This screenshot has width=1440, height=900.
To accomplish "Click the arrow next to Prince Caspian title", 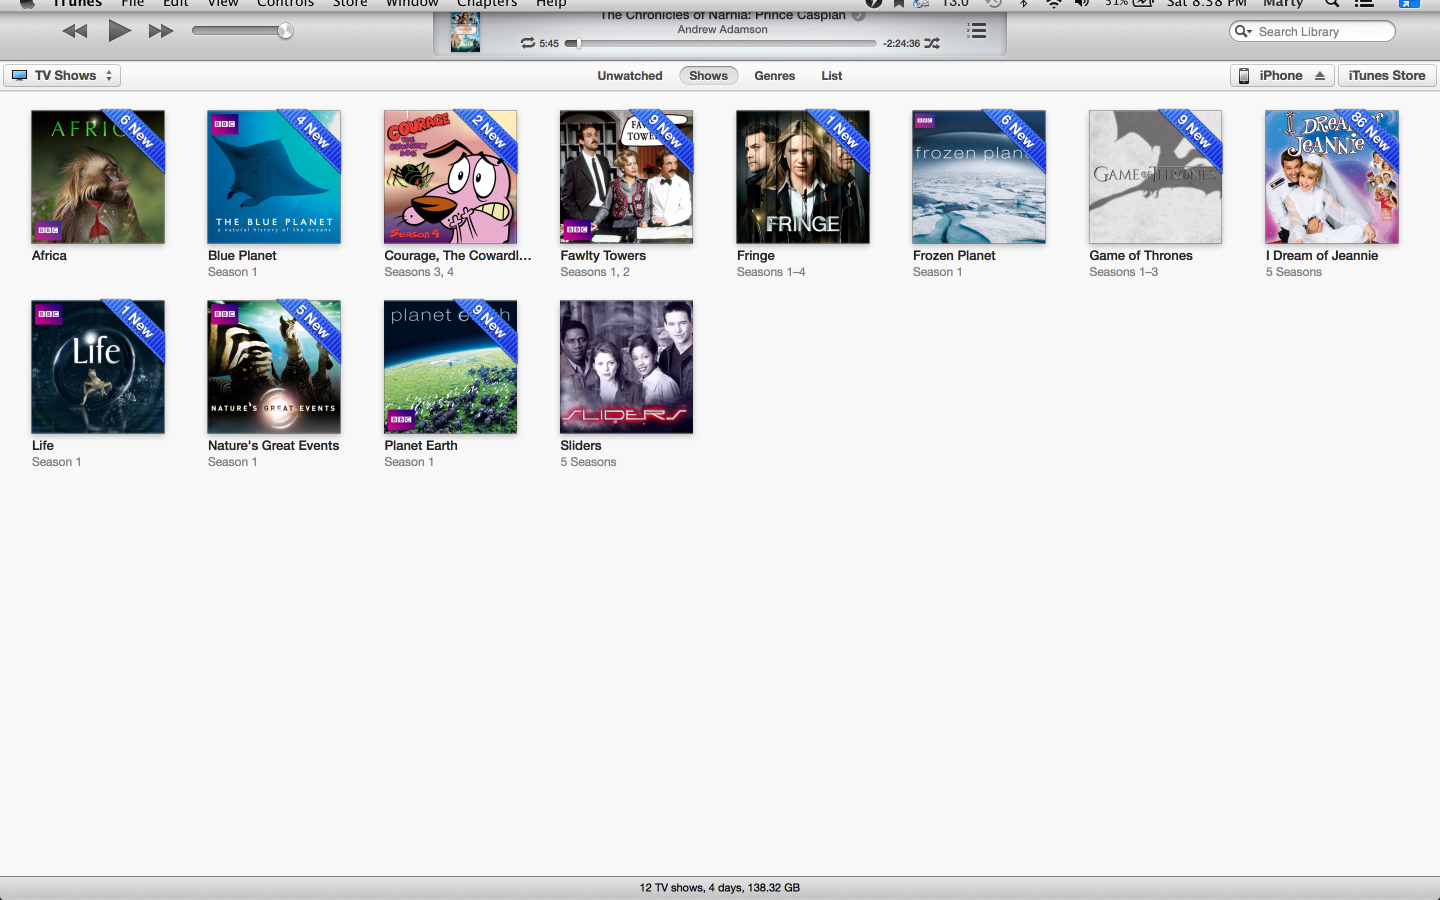I will tap(858, 15).
